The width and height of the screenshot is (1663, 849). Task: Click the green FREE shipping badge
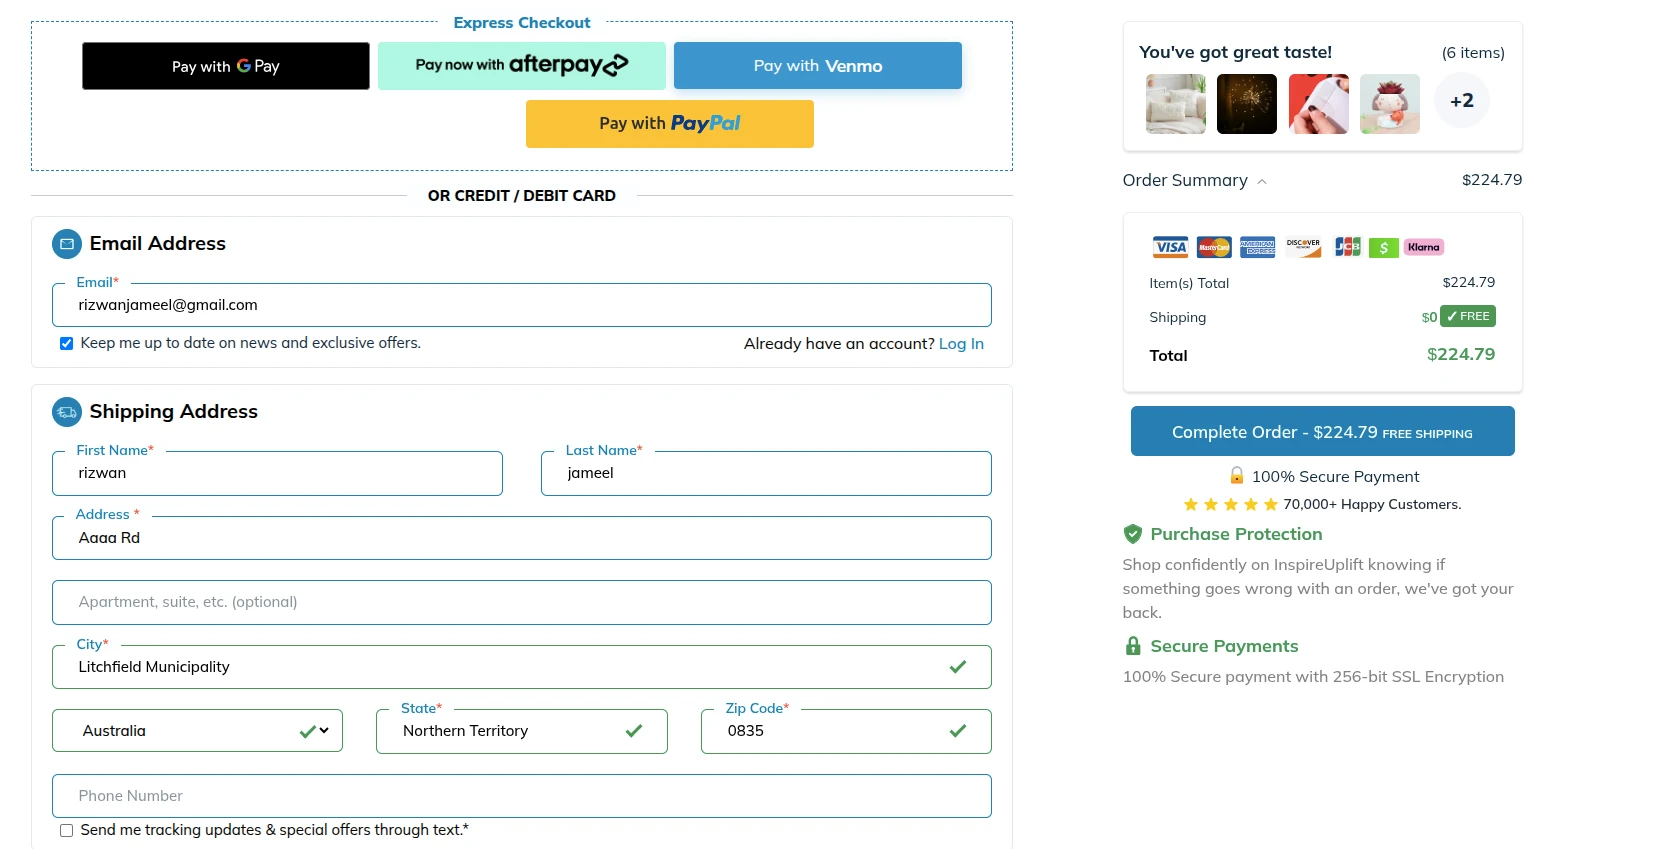pos(1468,316)
